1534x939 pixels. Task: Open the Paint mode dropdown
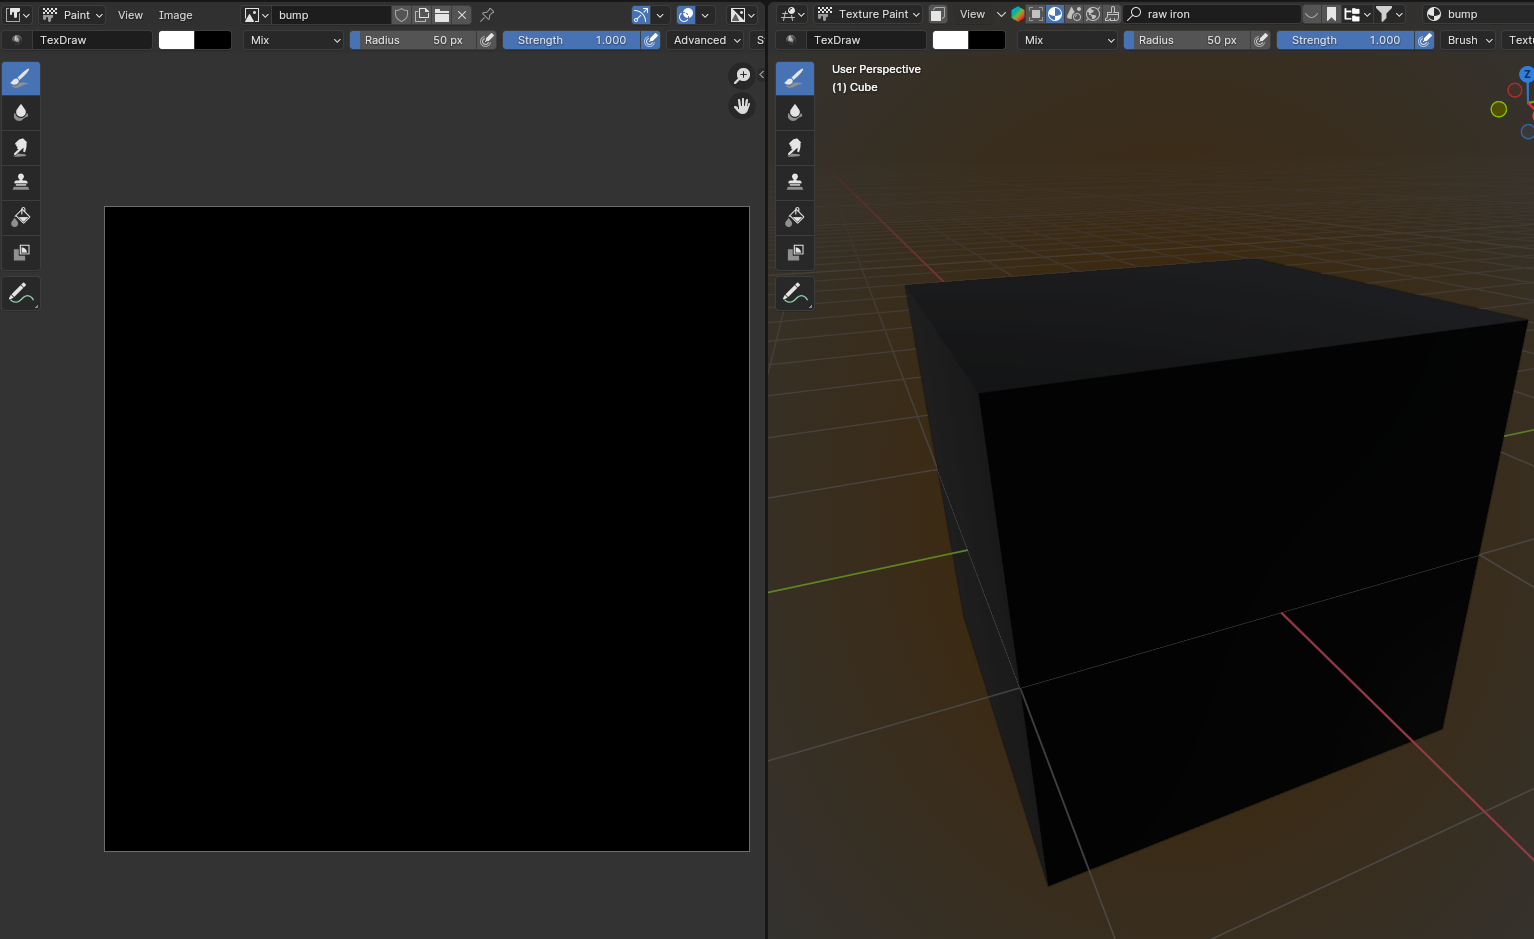click(72, 15)
